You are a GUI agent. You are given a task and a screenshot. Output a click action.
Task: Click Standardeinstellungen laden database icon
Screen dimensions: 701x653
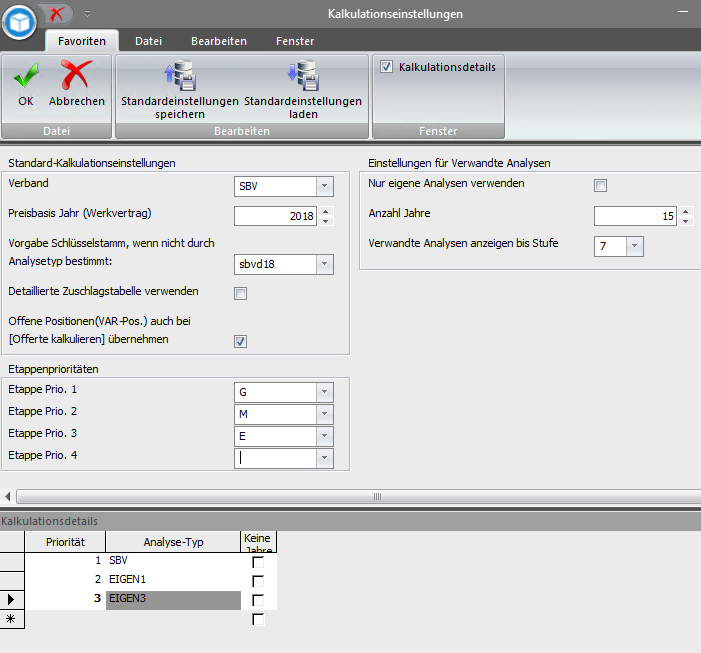(x=302, y=76)
